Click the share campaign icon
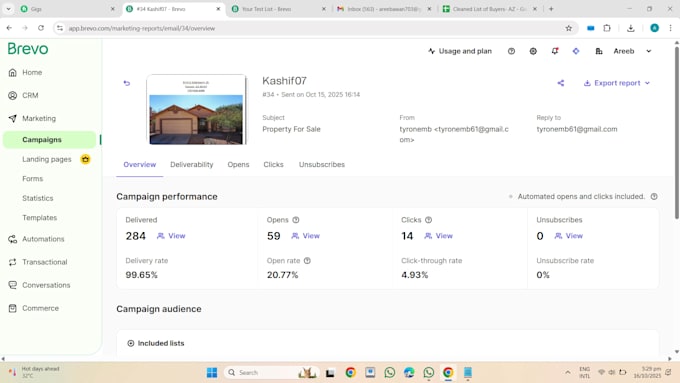The width and height of the screenshot is (680, 383). pyautogui.click(x=561, y=83)
